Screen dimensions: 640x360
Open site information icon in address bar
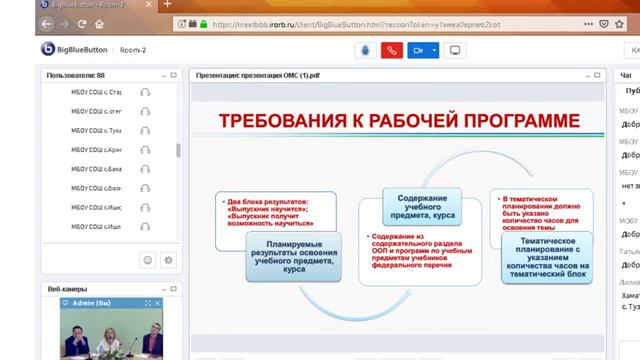point(182,24)
